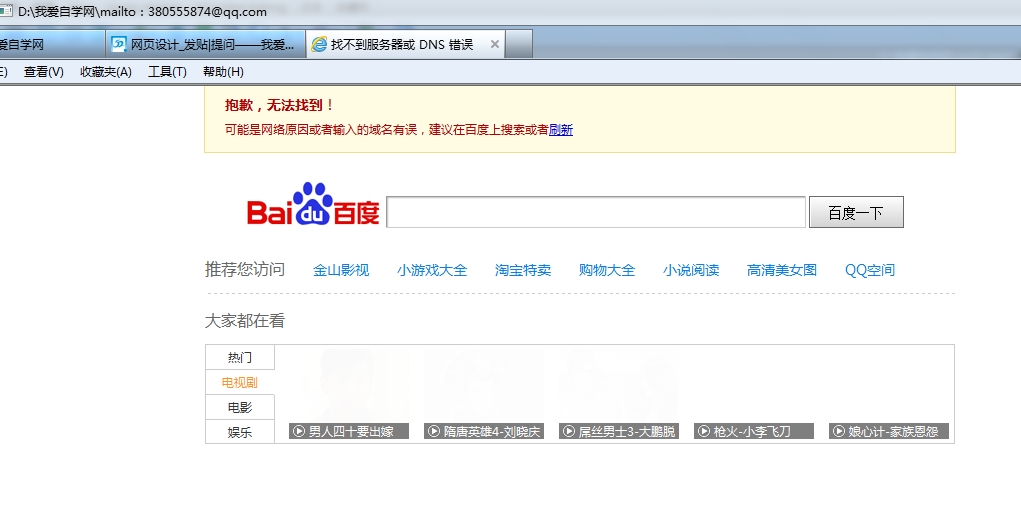Open the 收藏夹(A) menu
Screen dimensions: 1021x516
click(x=105, y=72)
